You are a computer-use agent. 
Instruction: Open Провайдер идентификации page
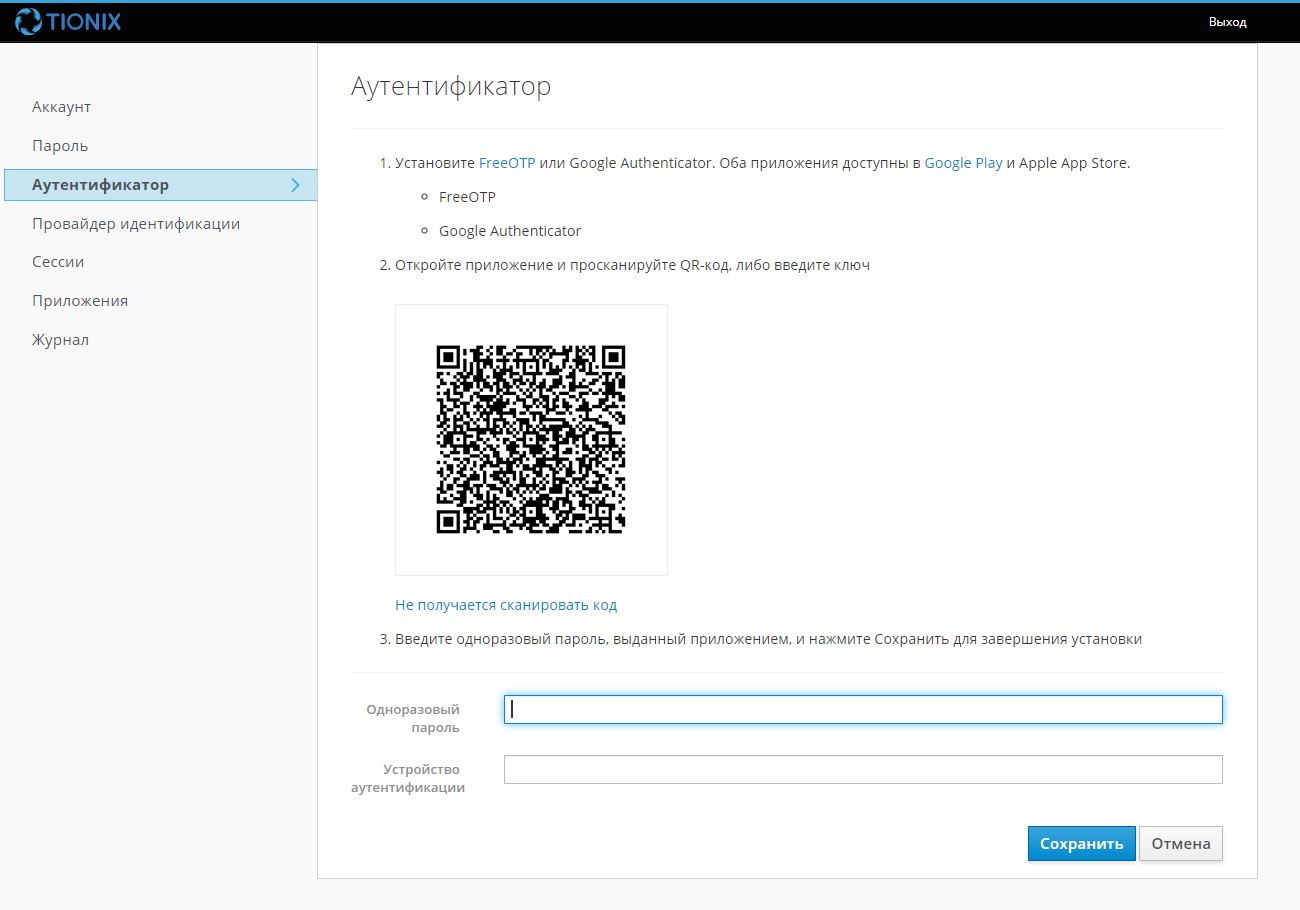point(136,224)
